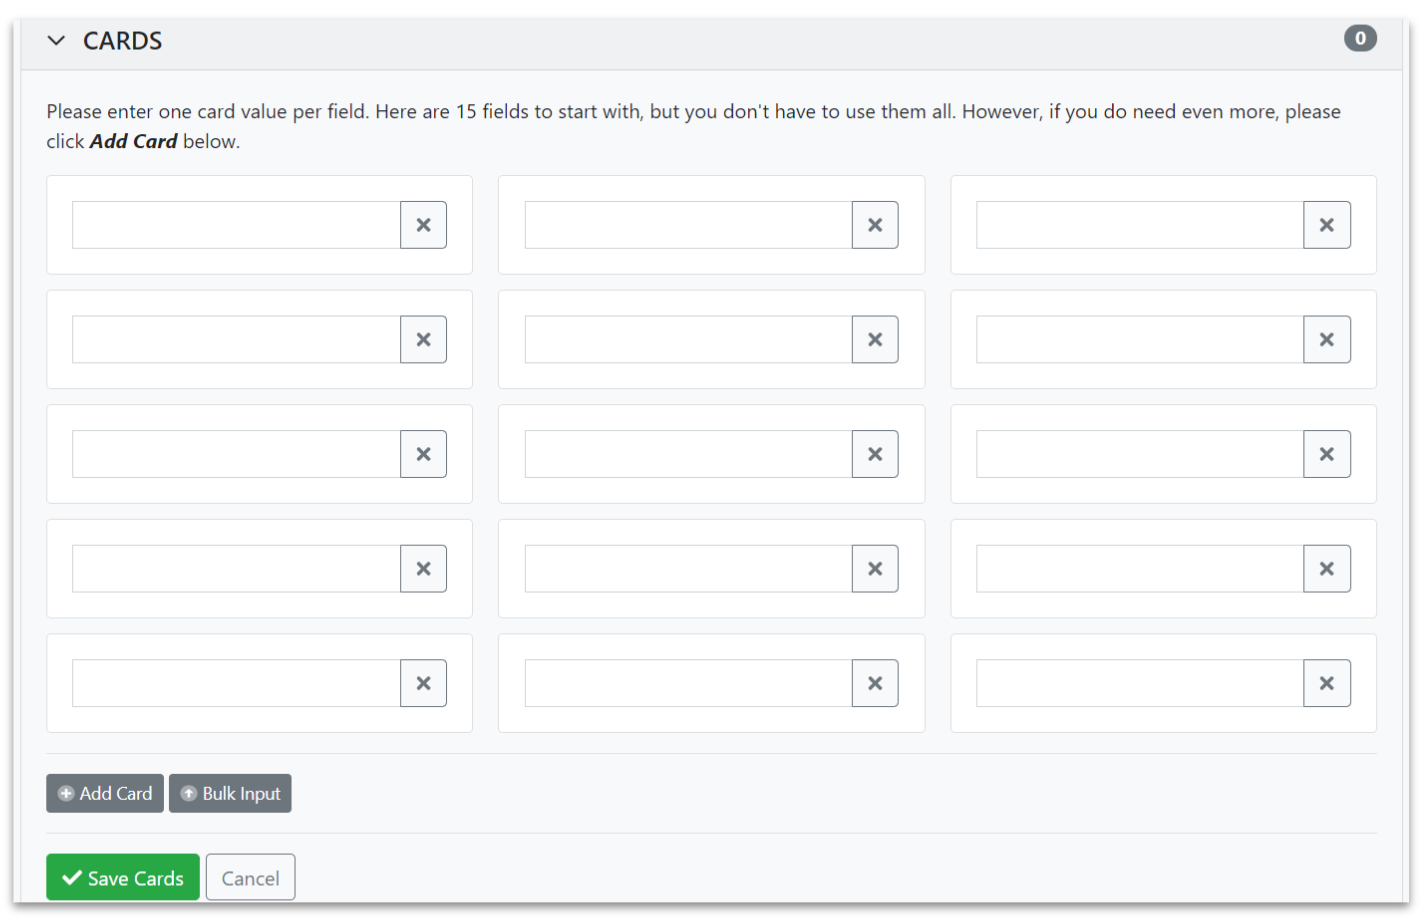Open the Bulk Input option

click(230, 793)
